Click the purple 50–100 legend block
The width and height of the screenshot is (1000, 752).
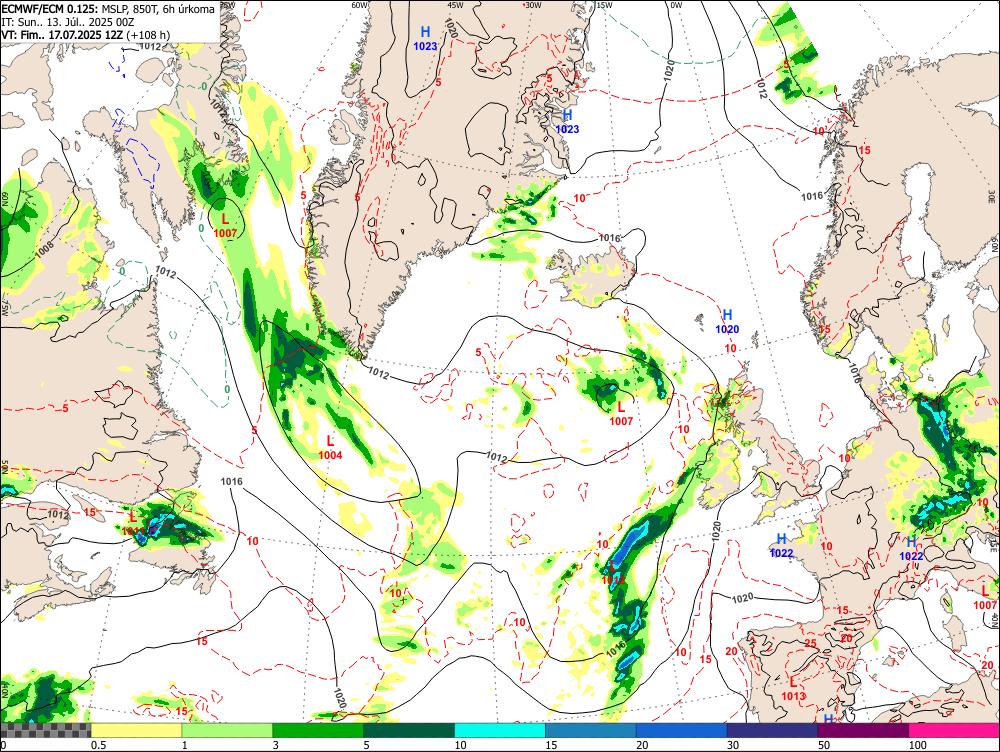tap(864, 730)
